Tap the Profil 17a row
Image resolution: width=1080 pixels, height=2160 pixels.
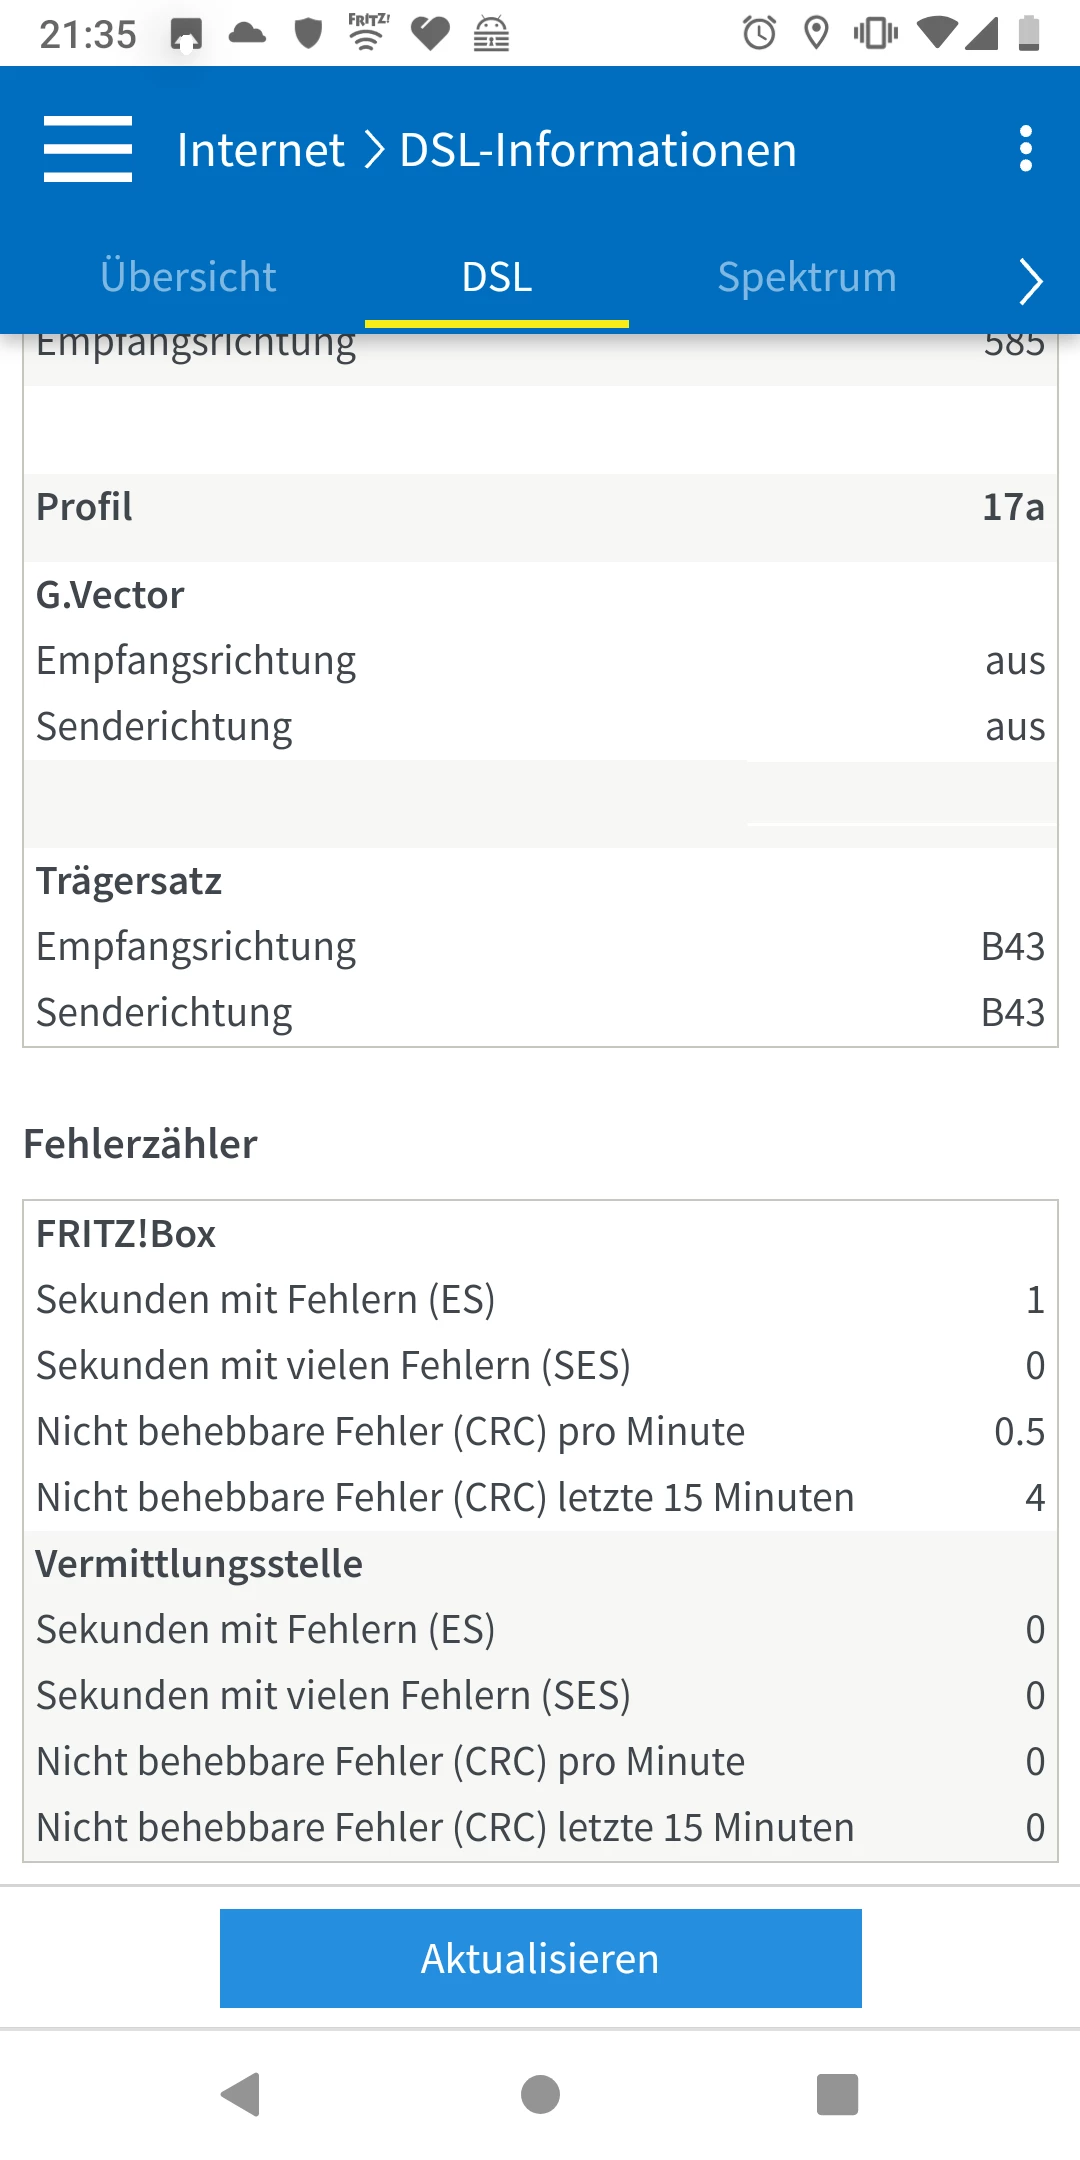540,507
